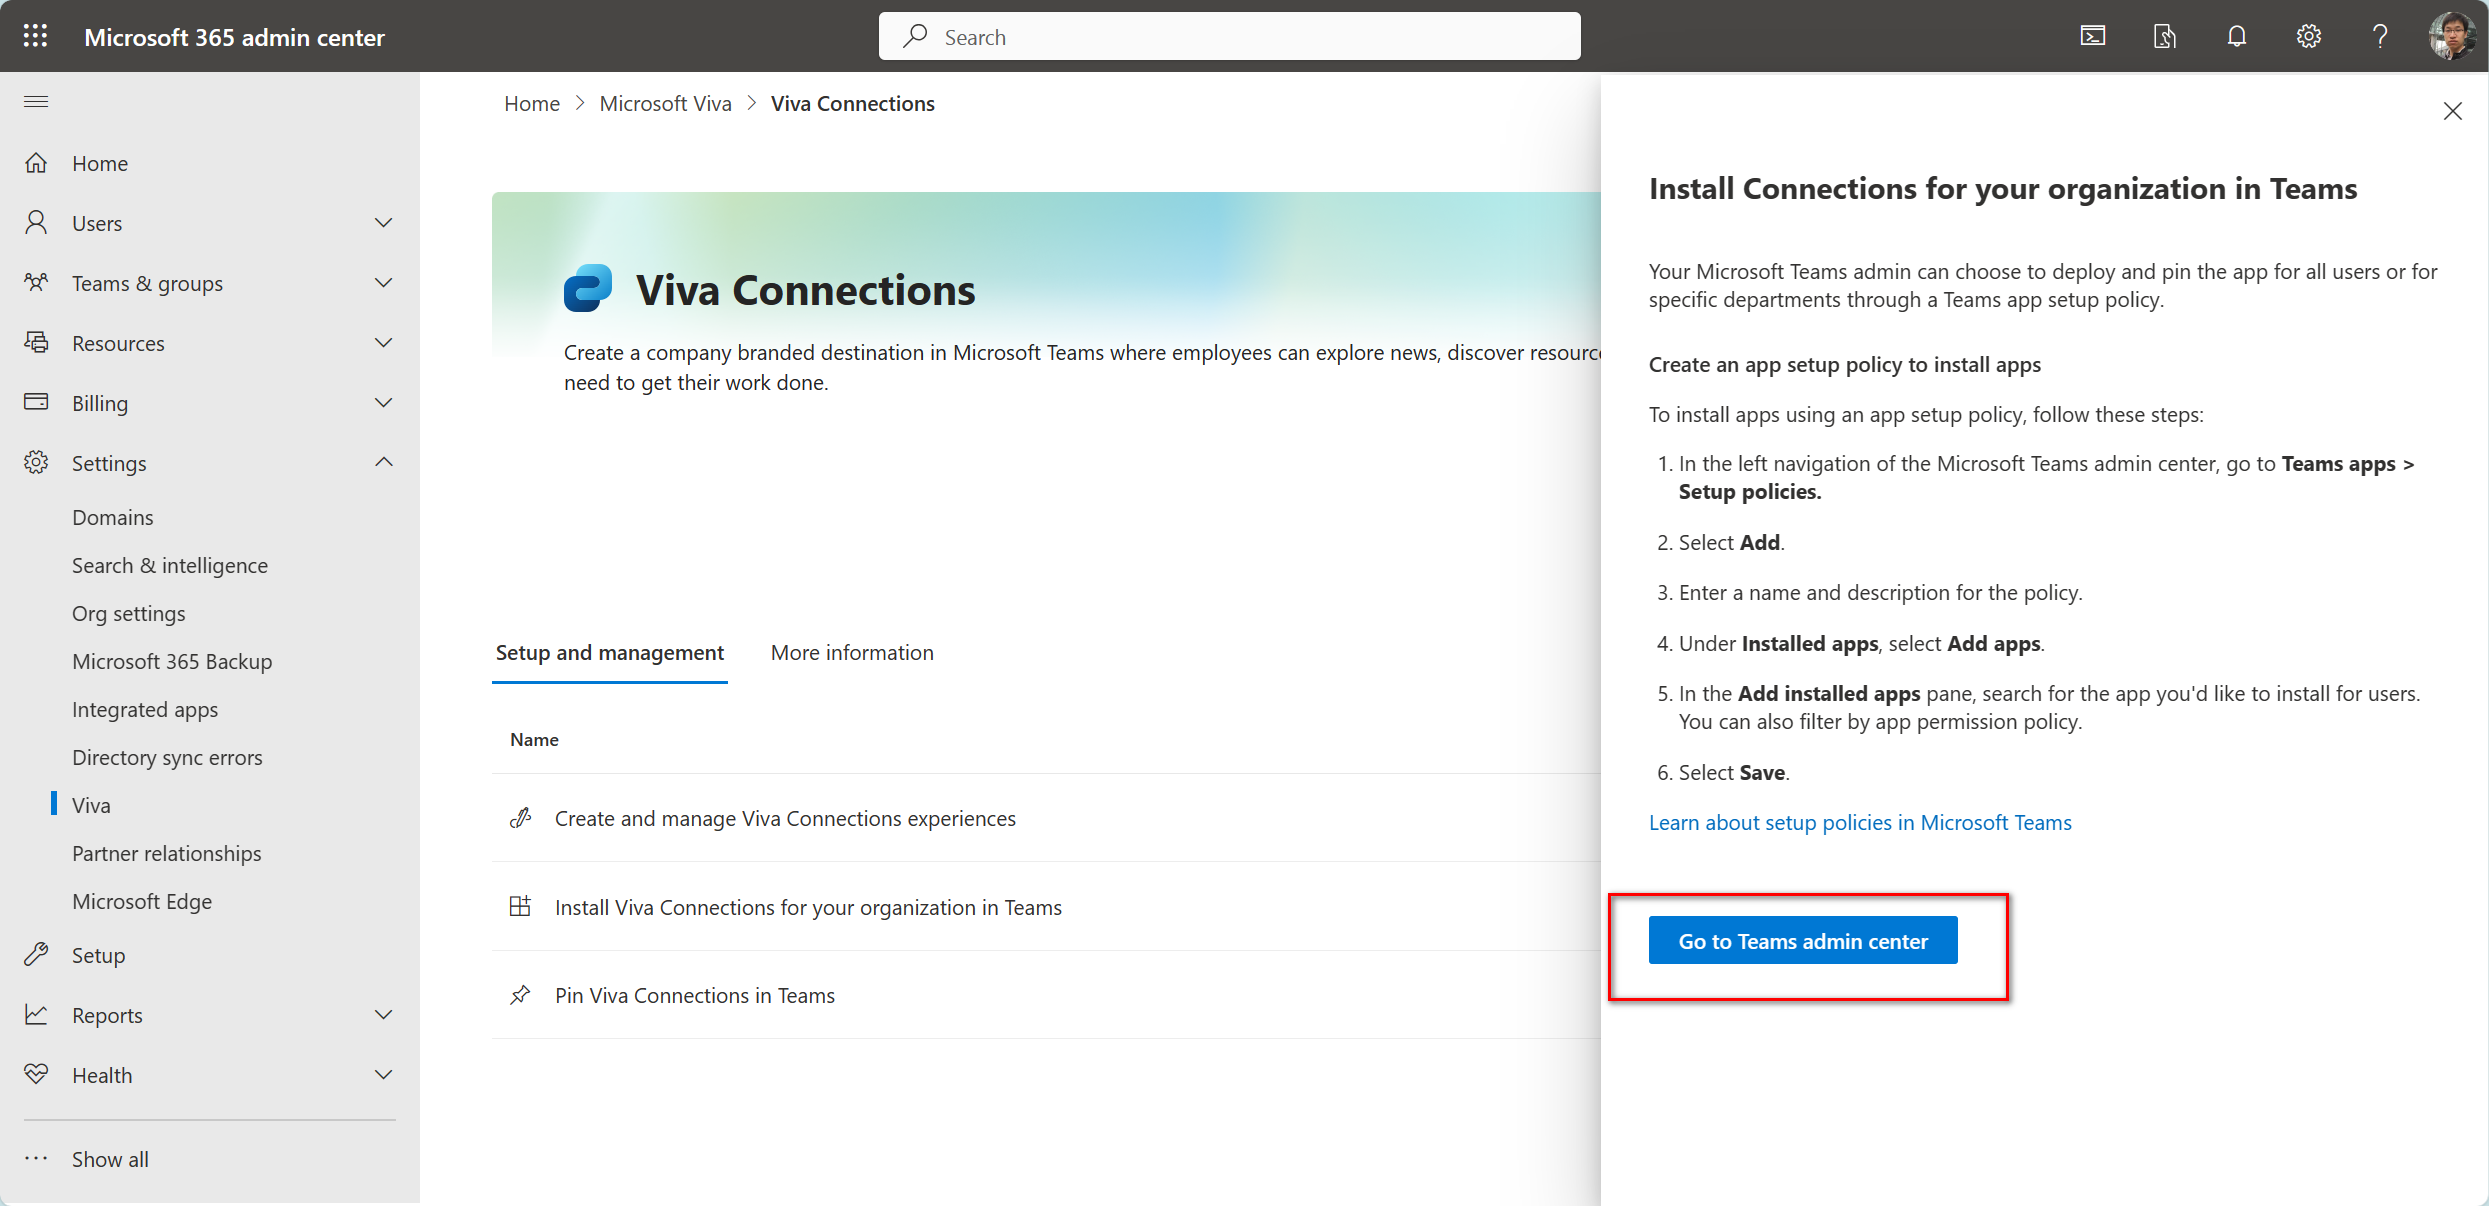The width and height of the screenshot is (2489, 1206).
Task: Navigate to Microsoft Viva breadcrumb
Action: point(665,103)
